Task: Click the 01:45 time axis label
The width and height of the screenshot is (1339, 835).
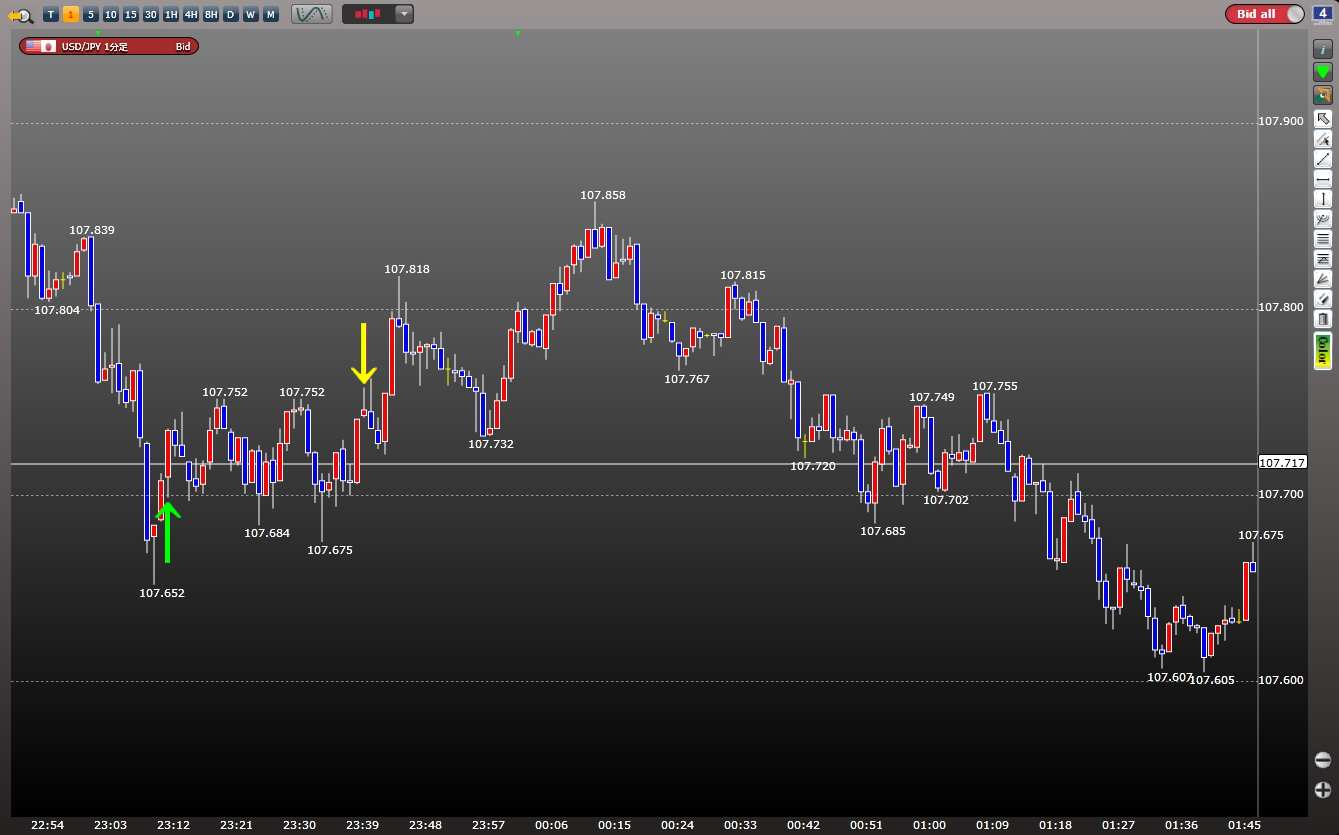Action: [1244, 825]
